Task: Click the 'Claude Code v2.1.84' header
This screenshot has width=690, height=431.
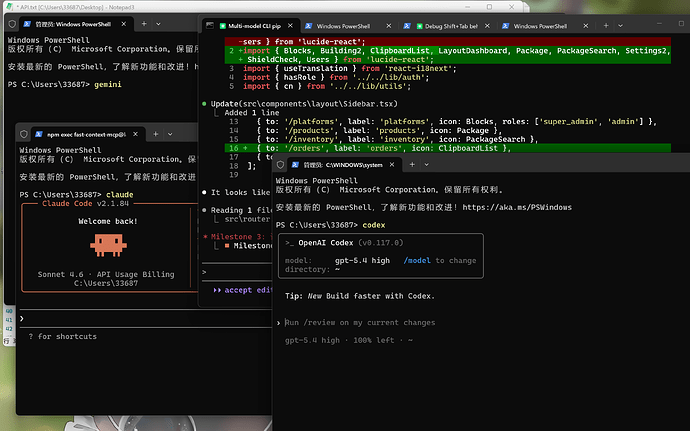Action: 85,203
